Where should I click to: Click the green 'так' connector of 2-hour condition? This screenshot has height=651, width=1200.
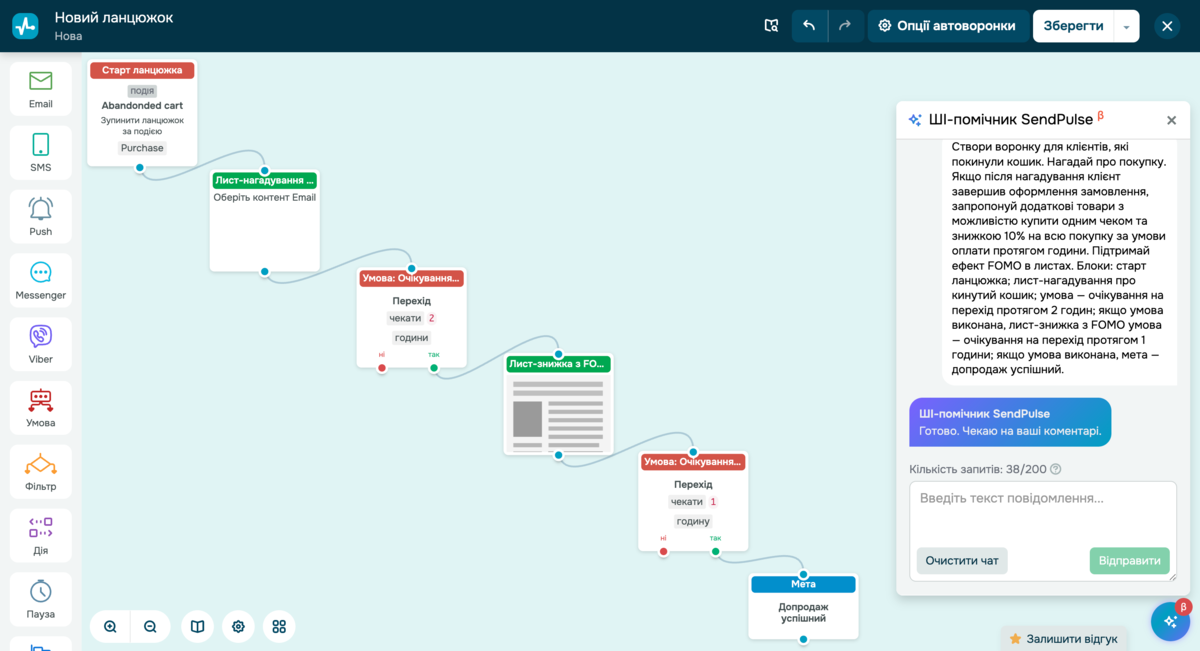tap(434, 368)
